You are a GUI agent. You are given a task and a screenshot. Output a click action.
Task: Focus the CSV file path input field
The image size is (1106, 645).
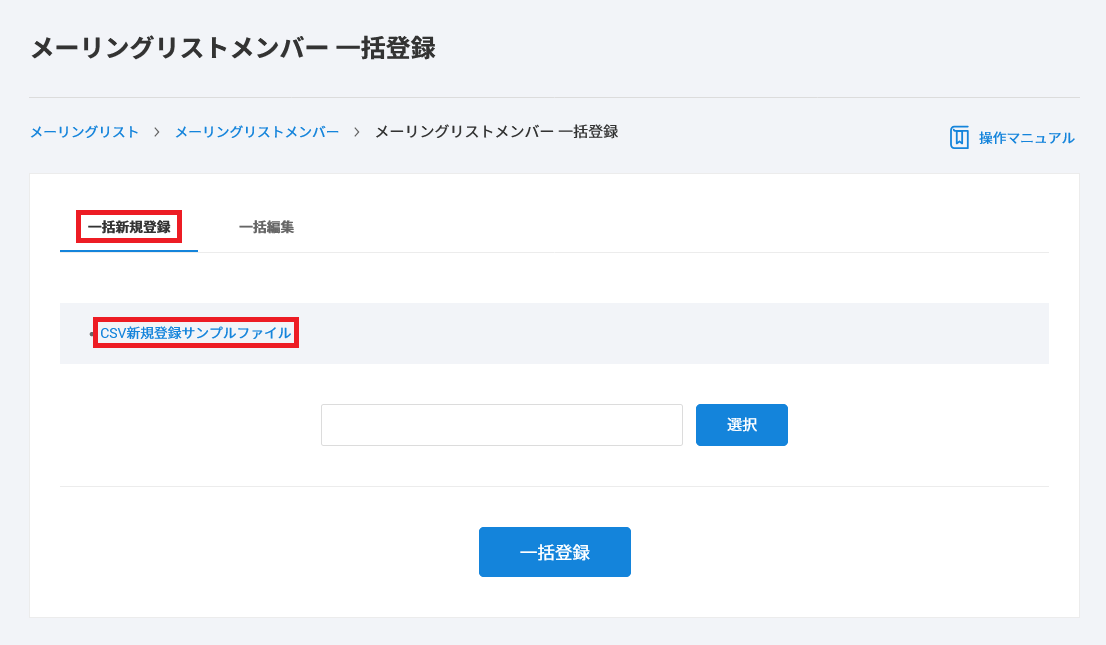[501, 425]
